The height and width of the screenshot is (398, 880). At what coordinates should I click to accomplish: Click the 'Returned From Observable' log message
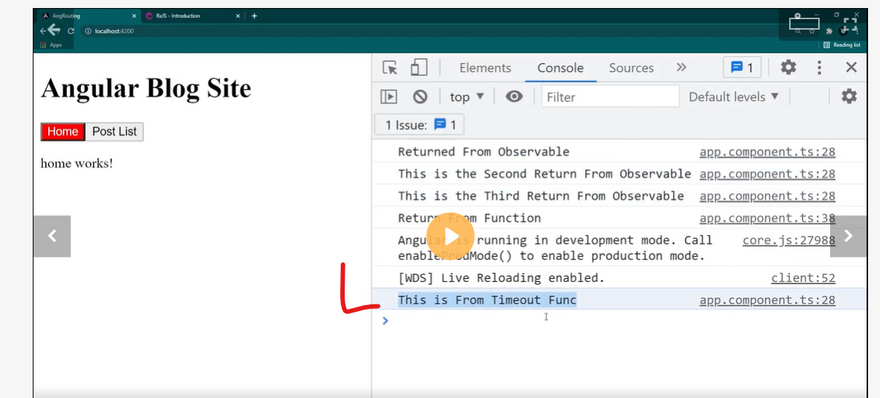pyautogui.click(x=484, y=152)
